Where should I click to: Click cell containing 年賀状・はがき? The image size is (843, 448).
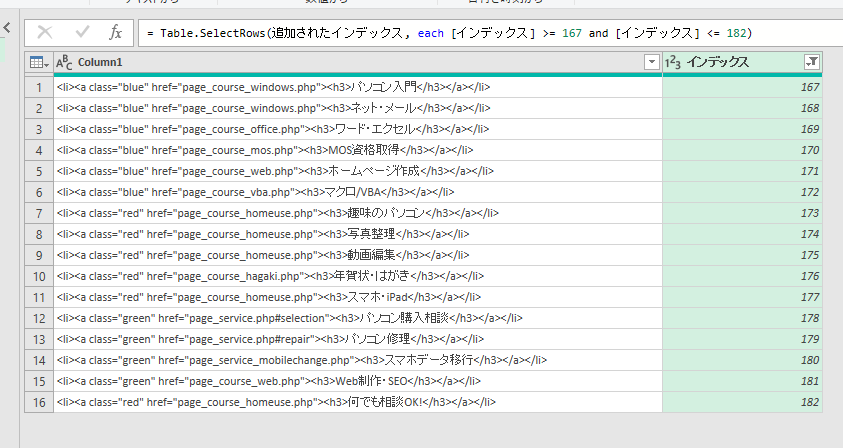coord(358,276)
